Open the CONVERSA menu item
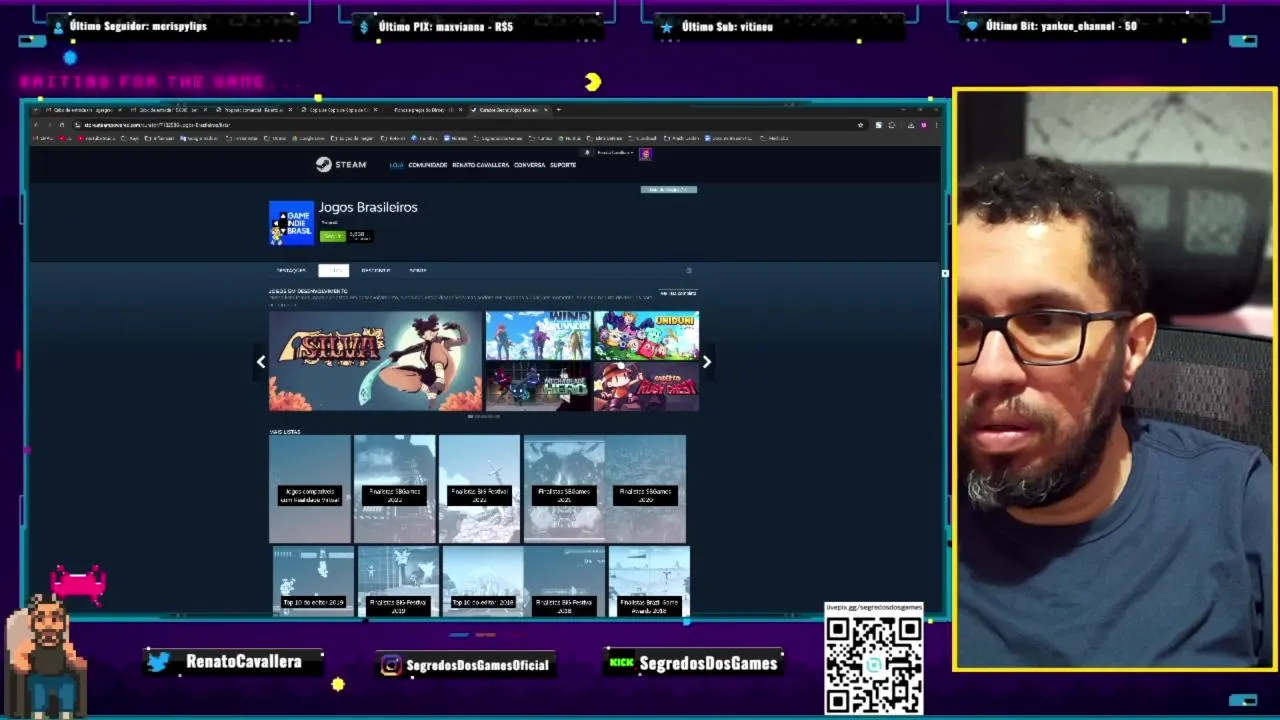Viewport: 1280px width, 720px height. coord(530,165)
